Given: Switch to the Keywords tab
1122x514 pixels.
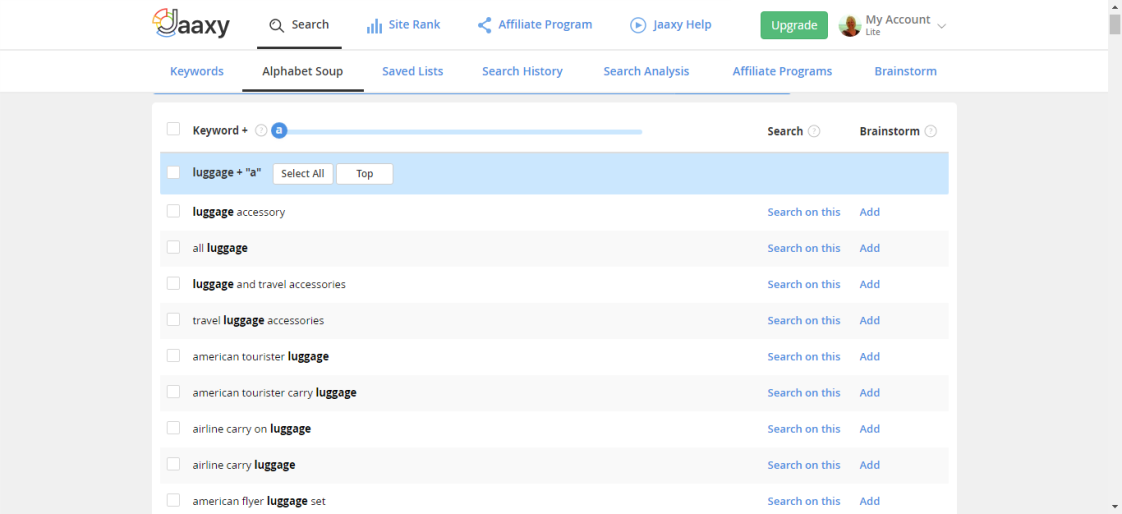Looking at the screenshot, I should [x=197, y=72].
